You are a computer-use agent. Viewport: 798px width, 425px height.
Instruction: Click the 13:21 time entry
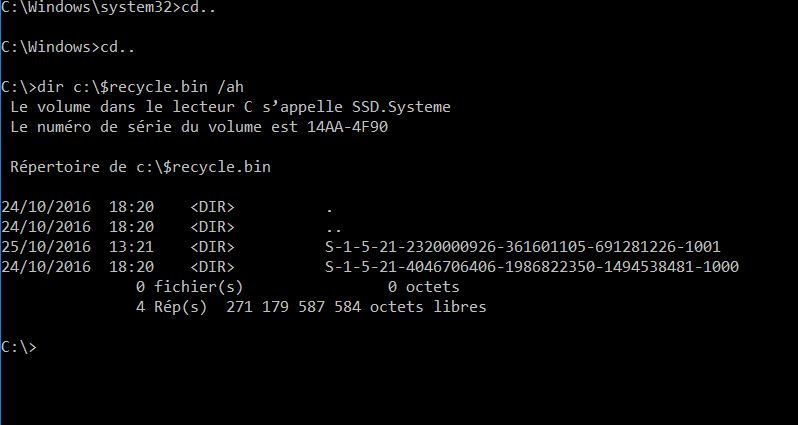130,246
